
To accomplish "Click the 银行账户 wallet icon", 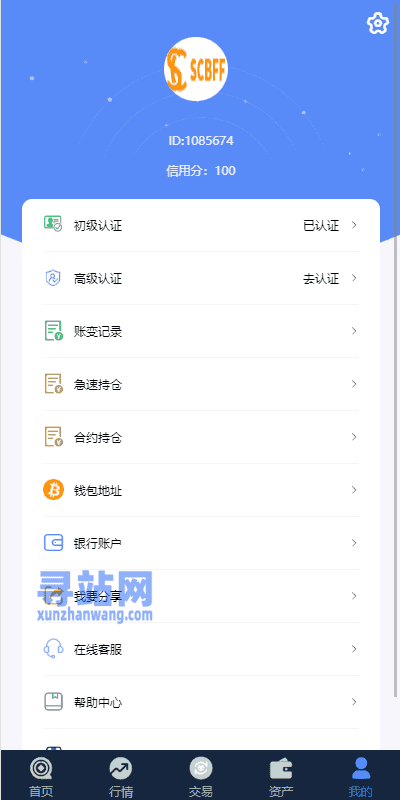I will point(53,542).
